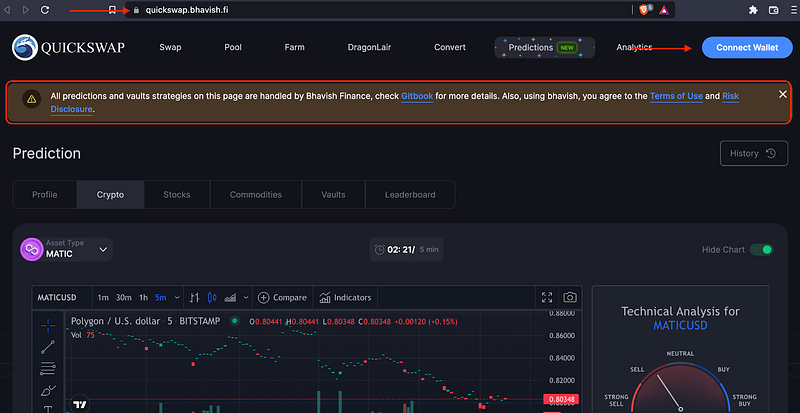This screenshot has width=800, height=413.
Task: Click the green market status dot
Action: coord(235,321)
